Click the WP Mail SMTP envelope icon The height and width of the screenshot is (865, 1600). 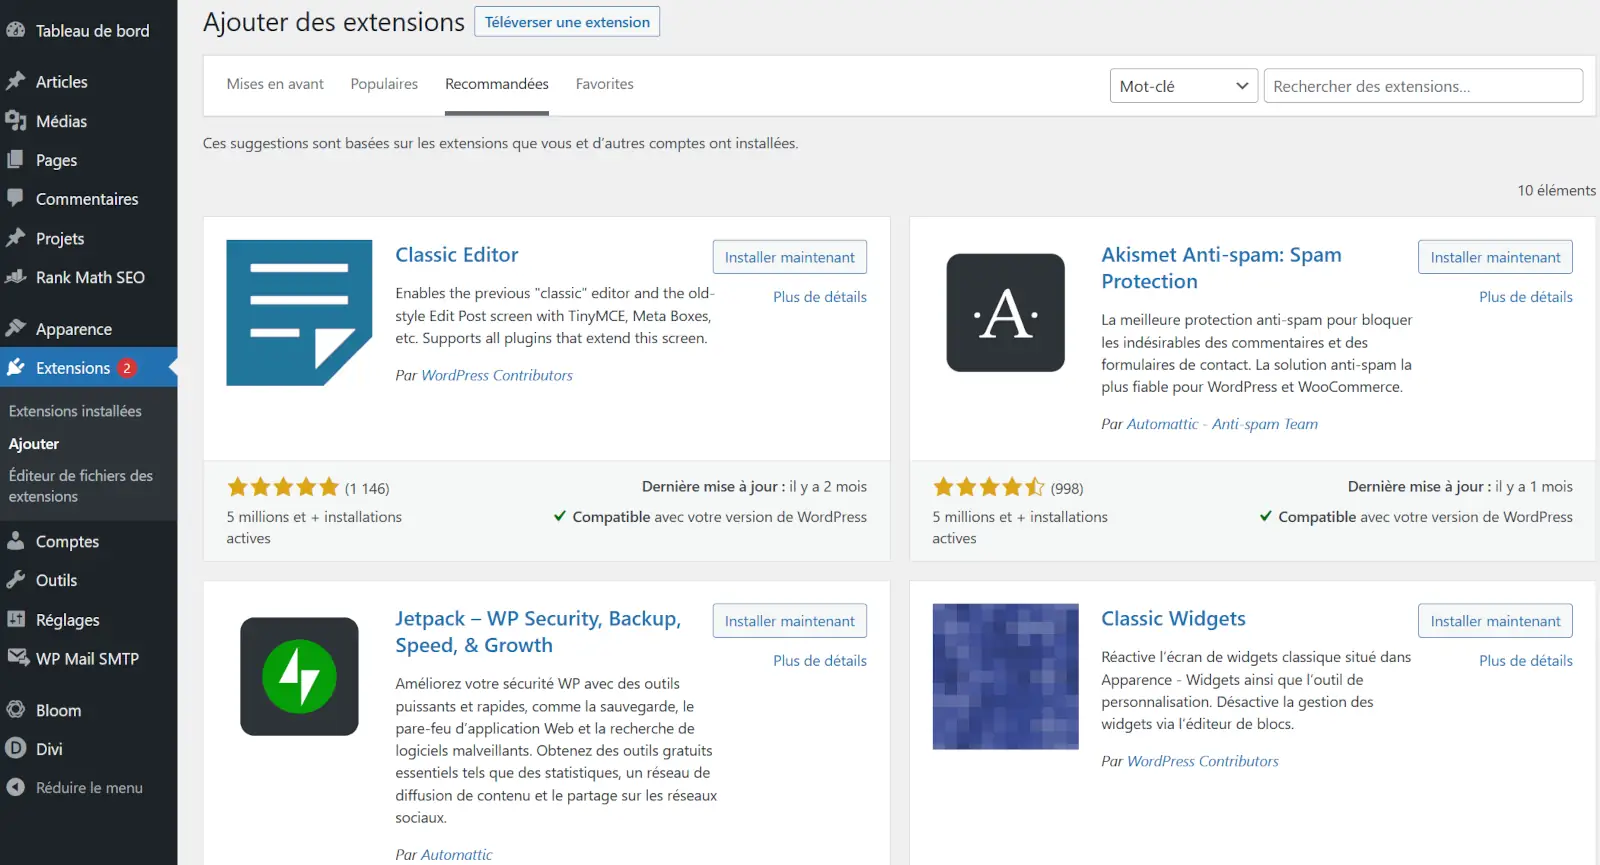(x=18, y=658)
